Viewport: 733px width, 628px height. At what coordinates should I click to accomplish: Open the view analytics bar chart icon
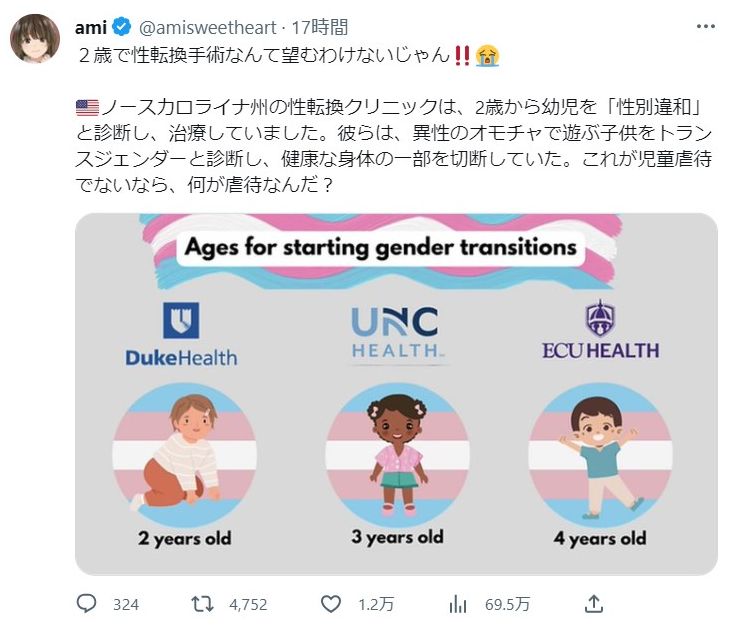[459, 604]
